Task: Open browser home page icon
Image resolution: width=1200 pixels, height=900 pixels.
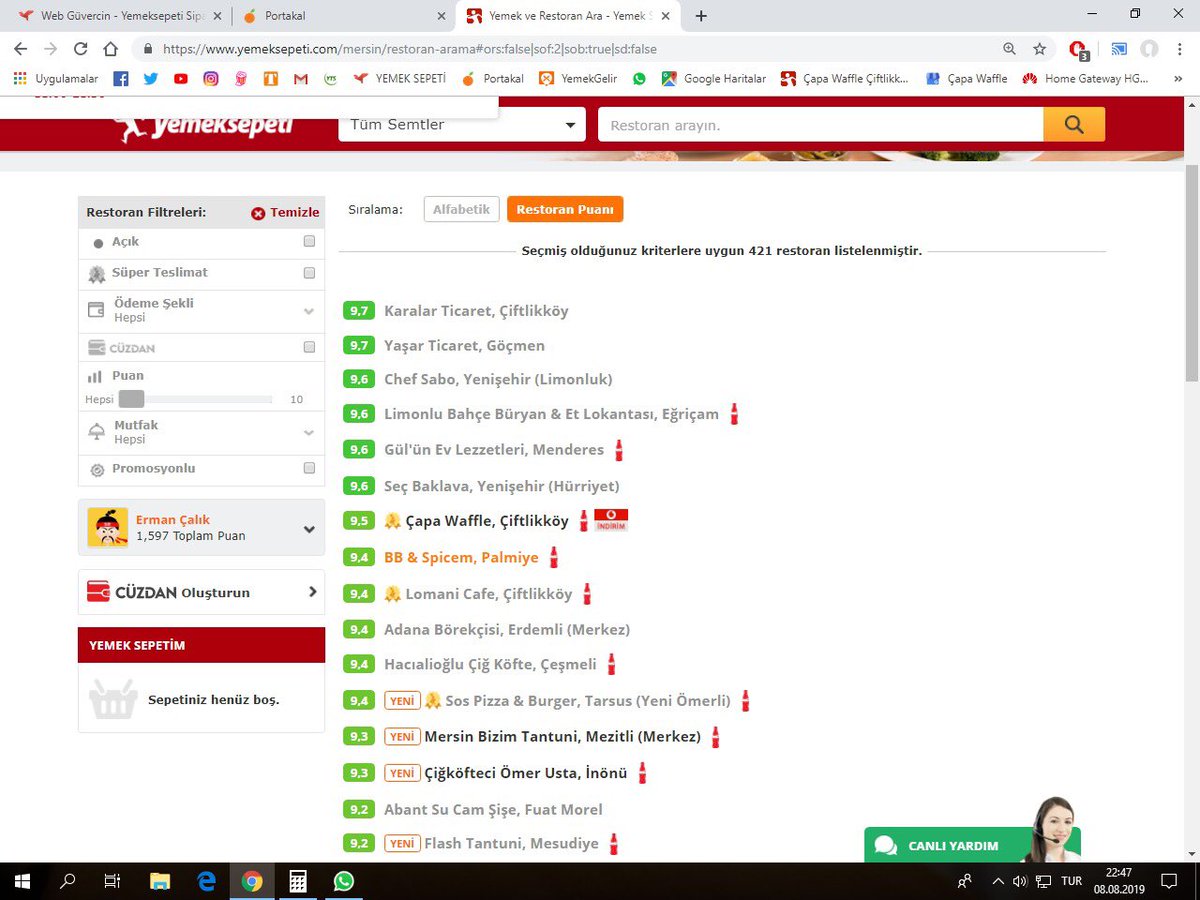Action: [111, 48]
